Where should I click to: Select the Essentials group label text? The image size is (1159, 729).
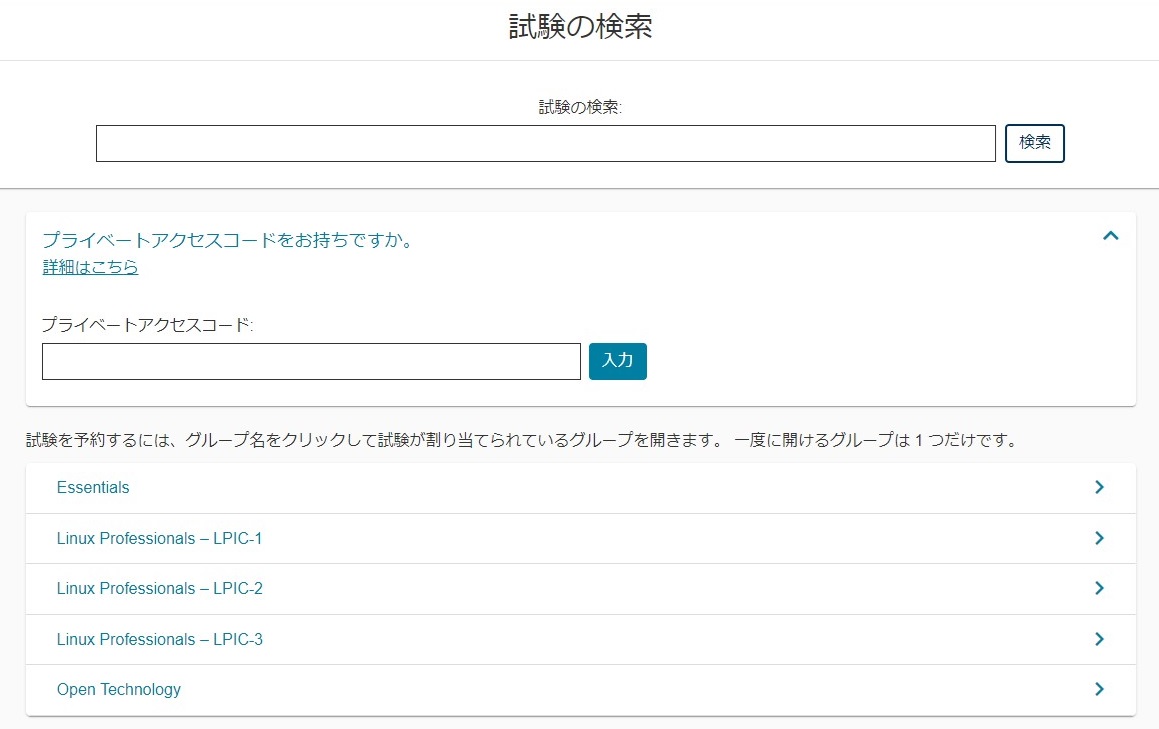[x=93, y=487]
